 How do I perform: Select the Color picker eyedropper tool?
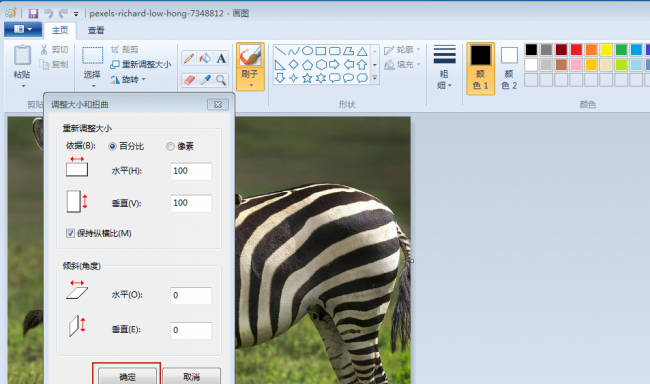205,80
